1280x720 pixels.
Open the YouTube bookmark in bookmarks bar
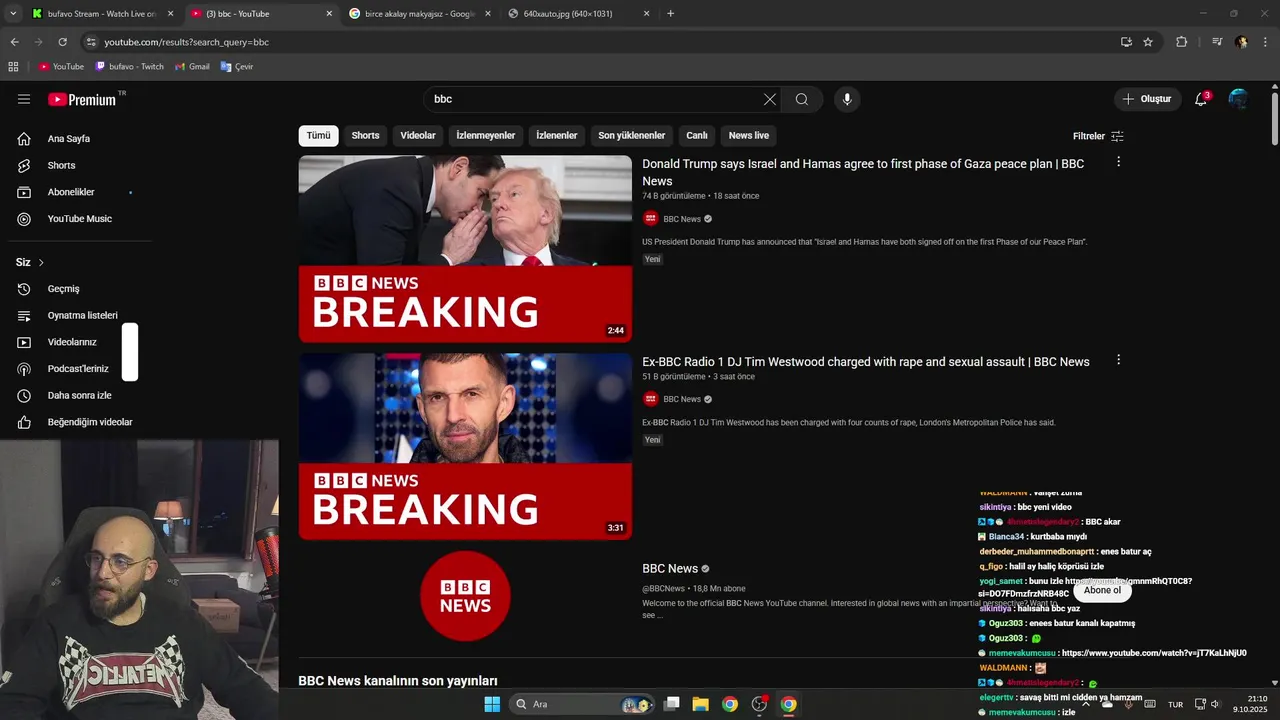pos(61,67)
